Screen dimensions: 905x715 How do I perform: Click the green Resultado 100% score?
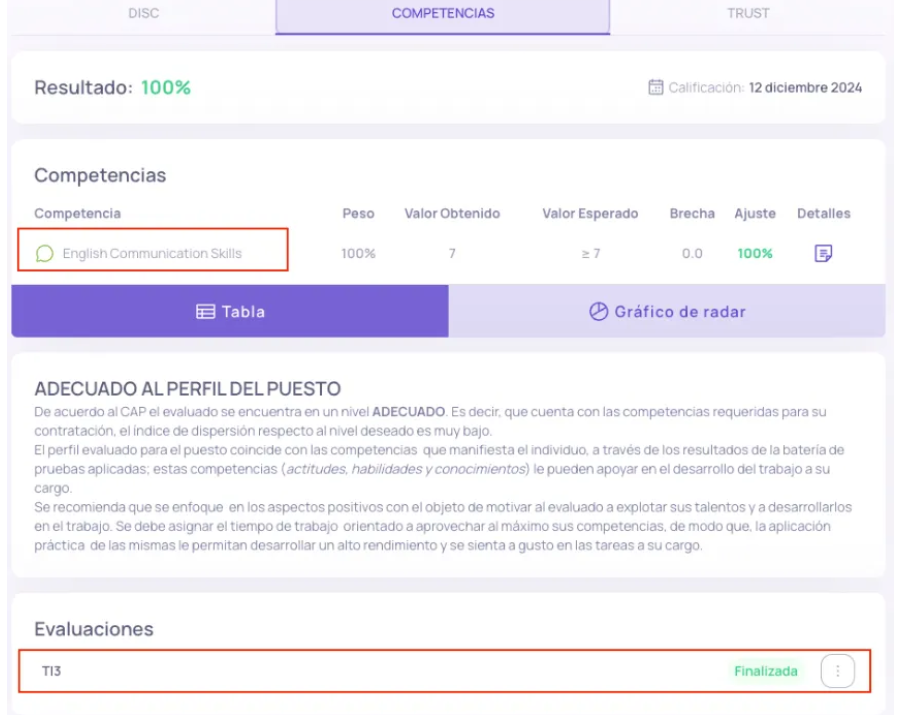(x=166, y=88)
